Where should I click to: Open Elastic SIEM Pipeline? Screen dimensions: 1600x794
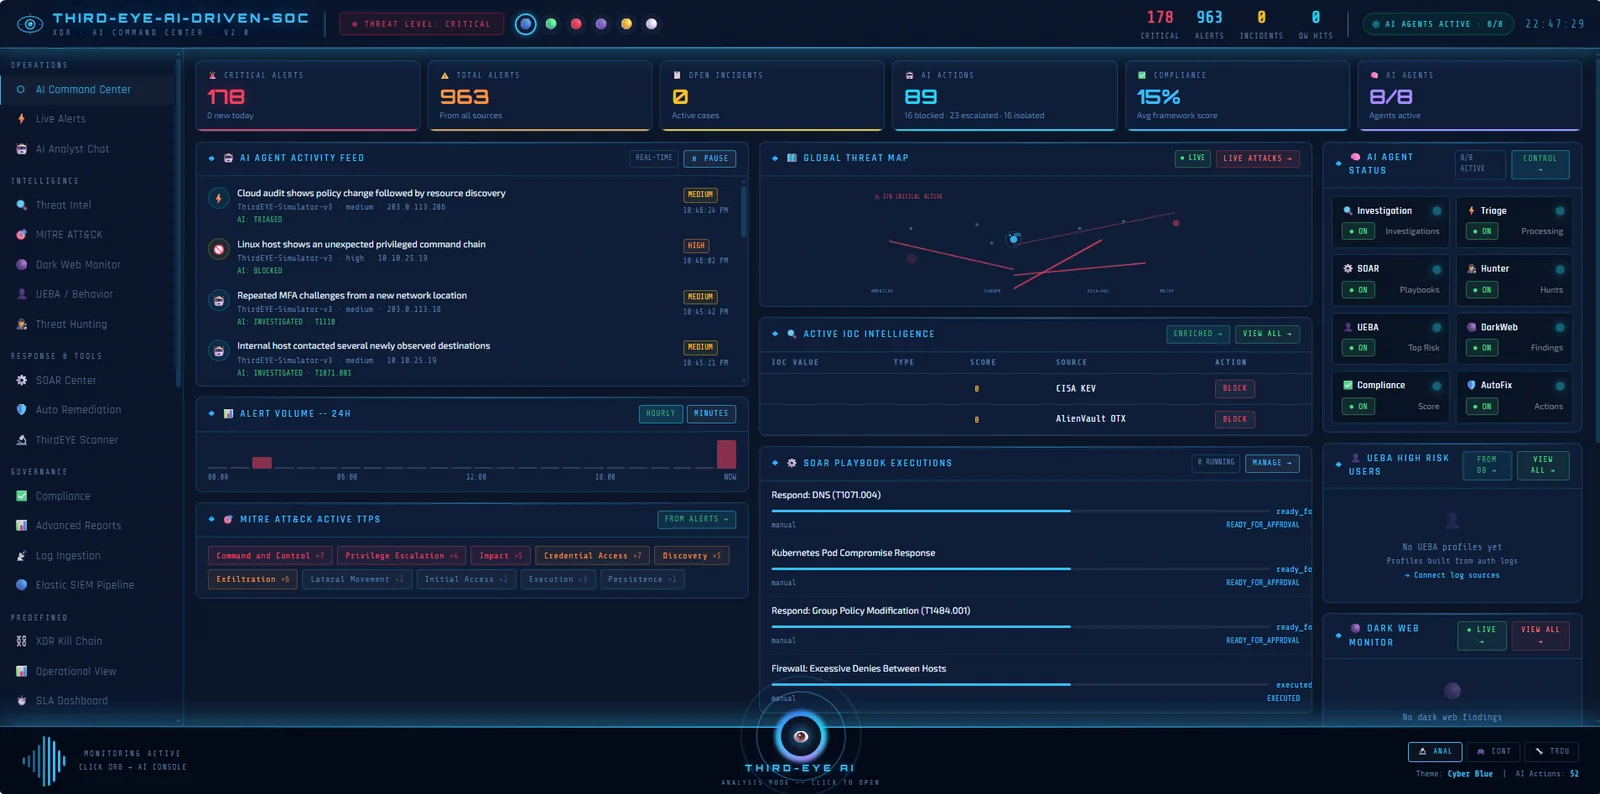point(84,585)
